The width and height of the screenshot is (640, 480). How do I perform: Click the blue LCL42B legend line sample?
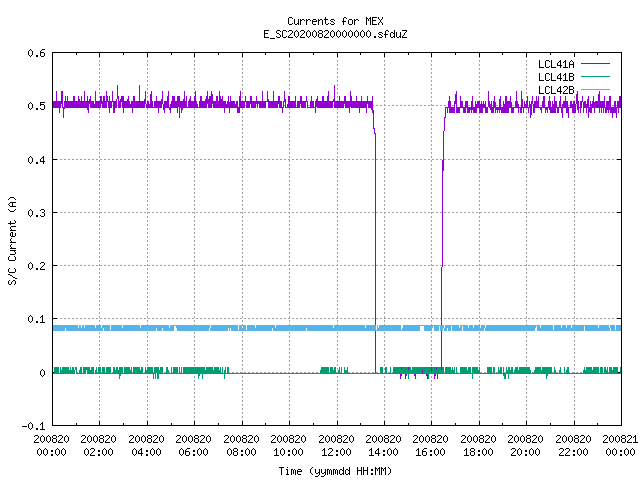coord(595,89)
